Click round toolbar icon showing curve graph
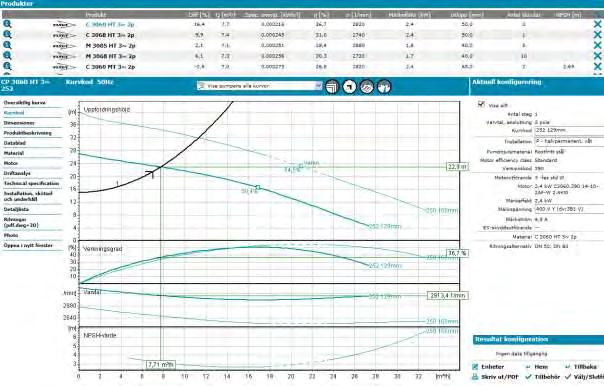 coord(367,87)
